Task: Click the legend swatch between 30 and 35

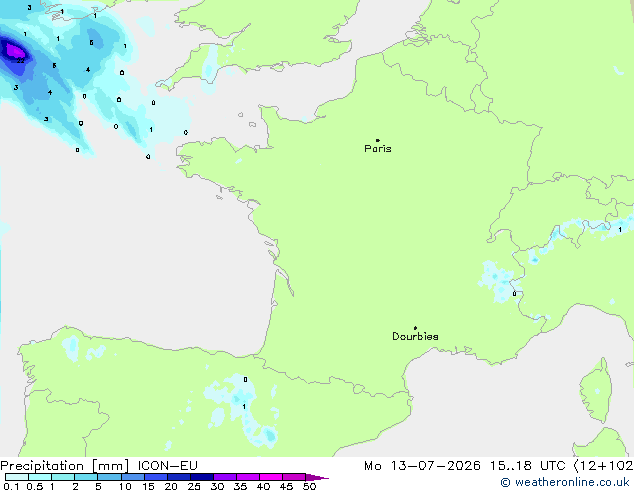Action: click(x=224, y=477)
